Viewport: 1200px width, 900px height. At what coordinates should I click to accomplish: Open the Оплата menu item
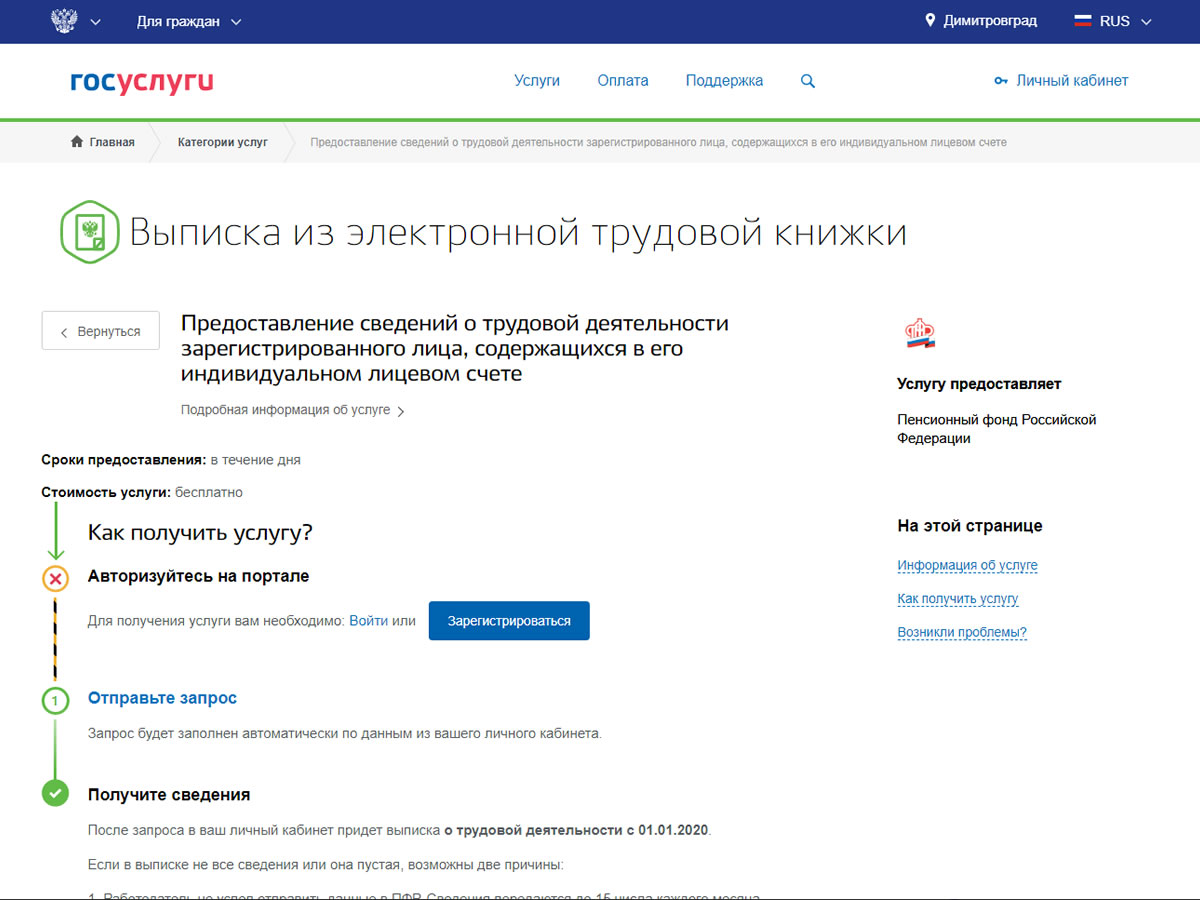point(623,81)
